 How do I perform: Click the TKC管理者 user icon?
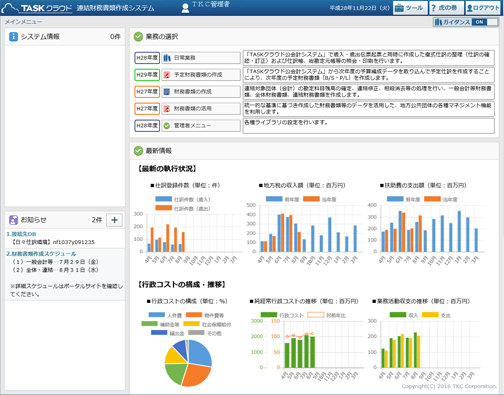pyautogui.click(x=185, y=8)
